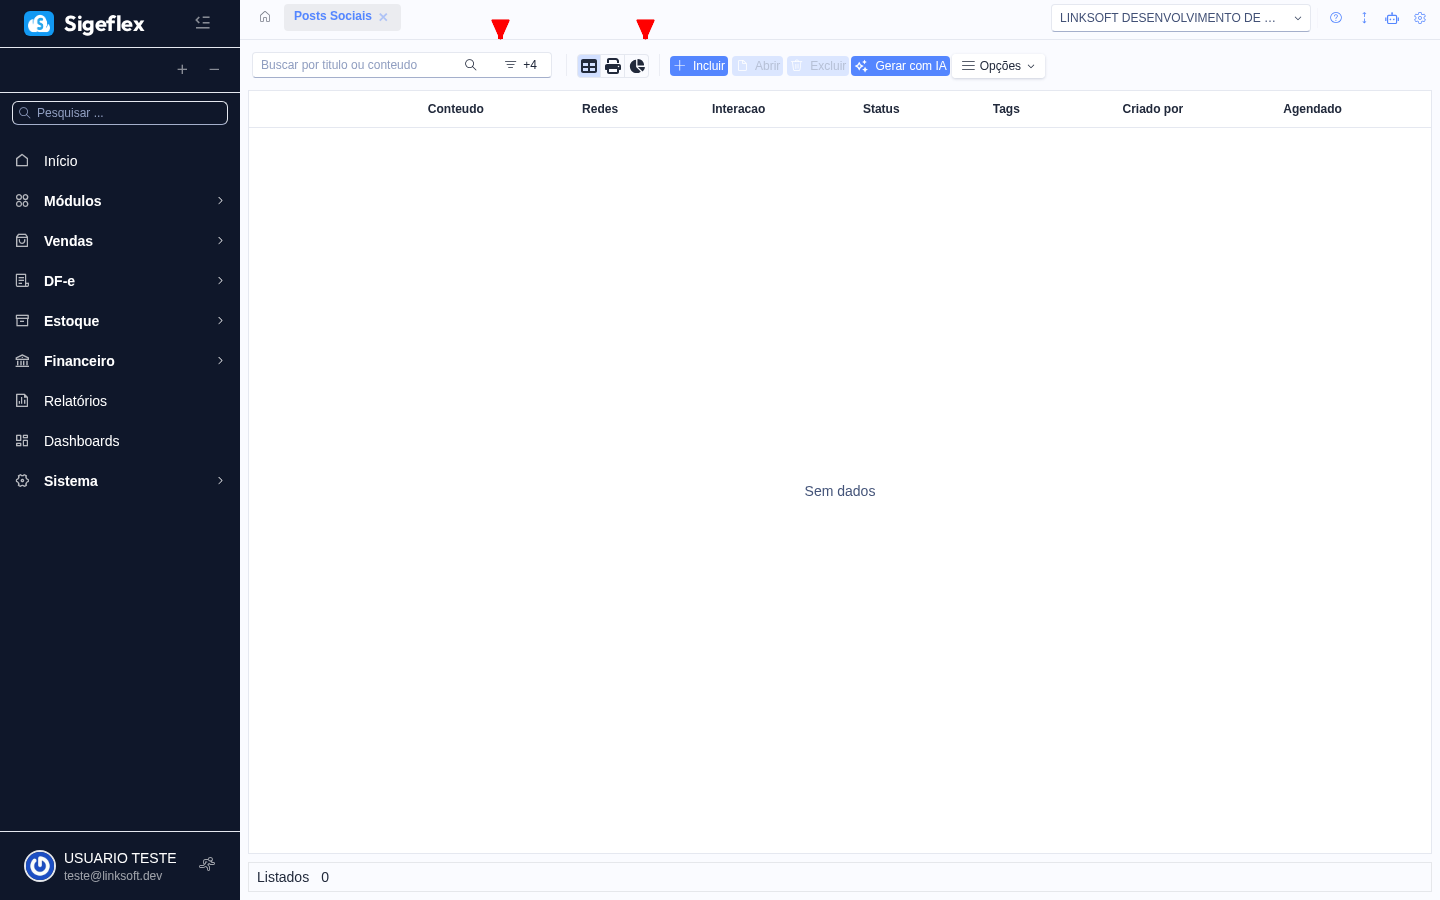1440x900 pixels.
Task: Select the Posts Sociais tab
Action: click(332, 16)
